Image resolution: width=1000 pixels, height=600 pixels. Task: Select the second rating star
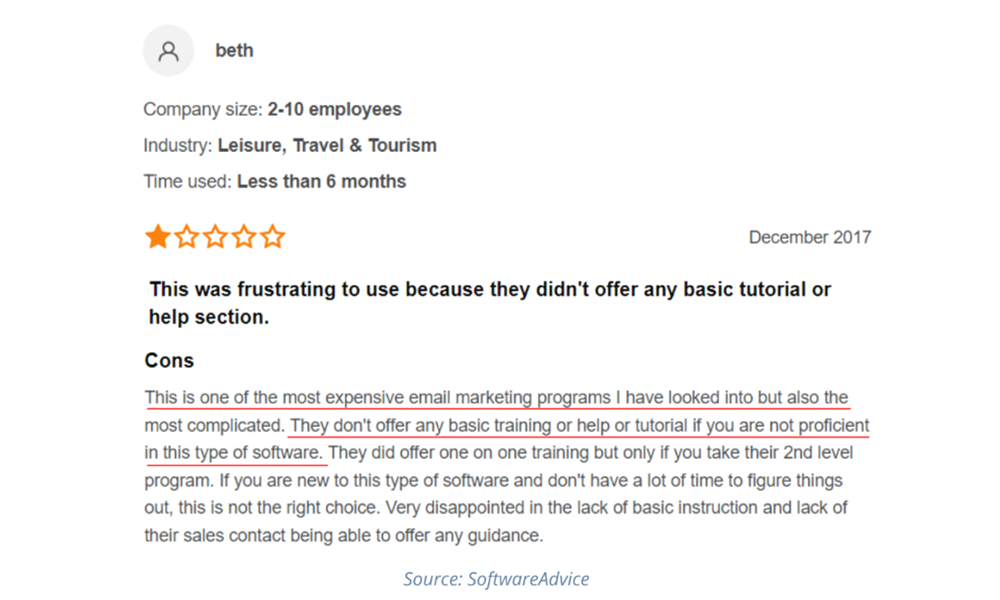[x=186, y=237]
